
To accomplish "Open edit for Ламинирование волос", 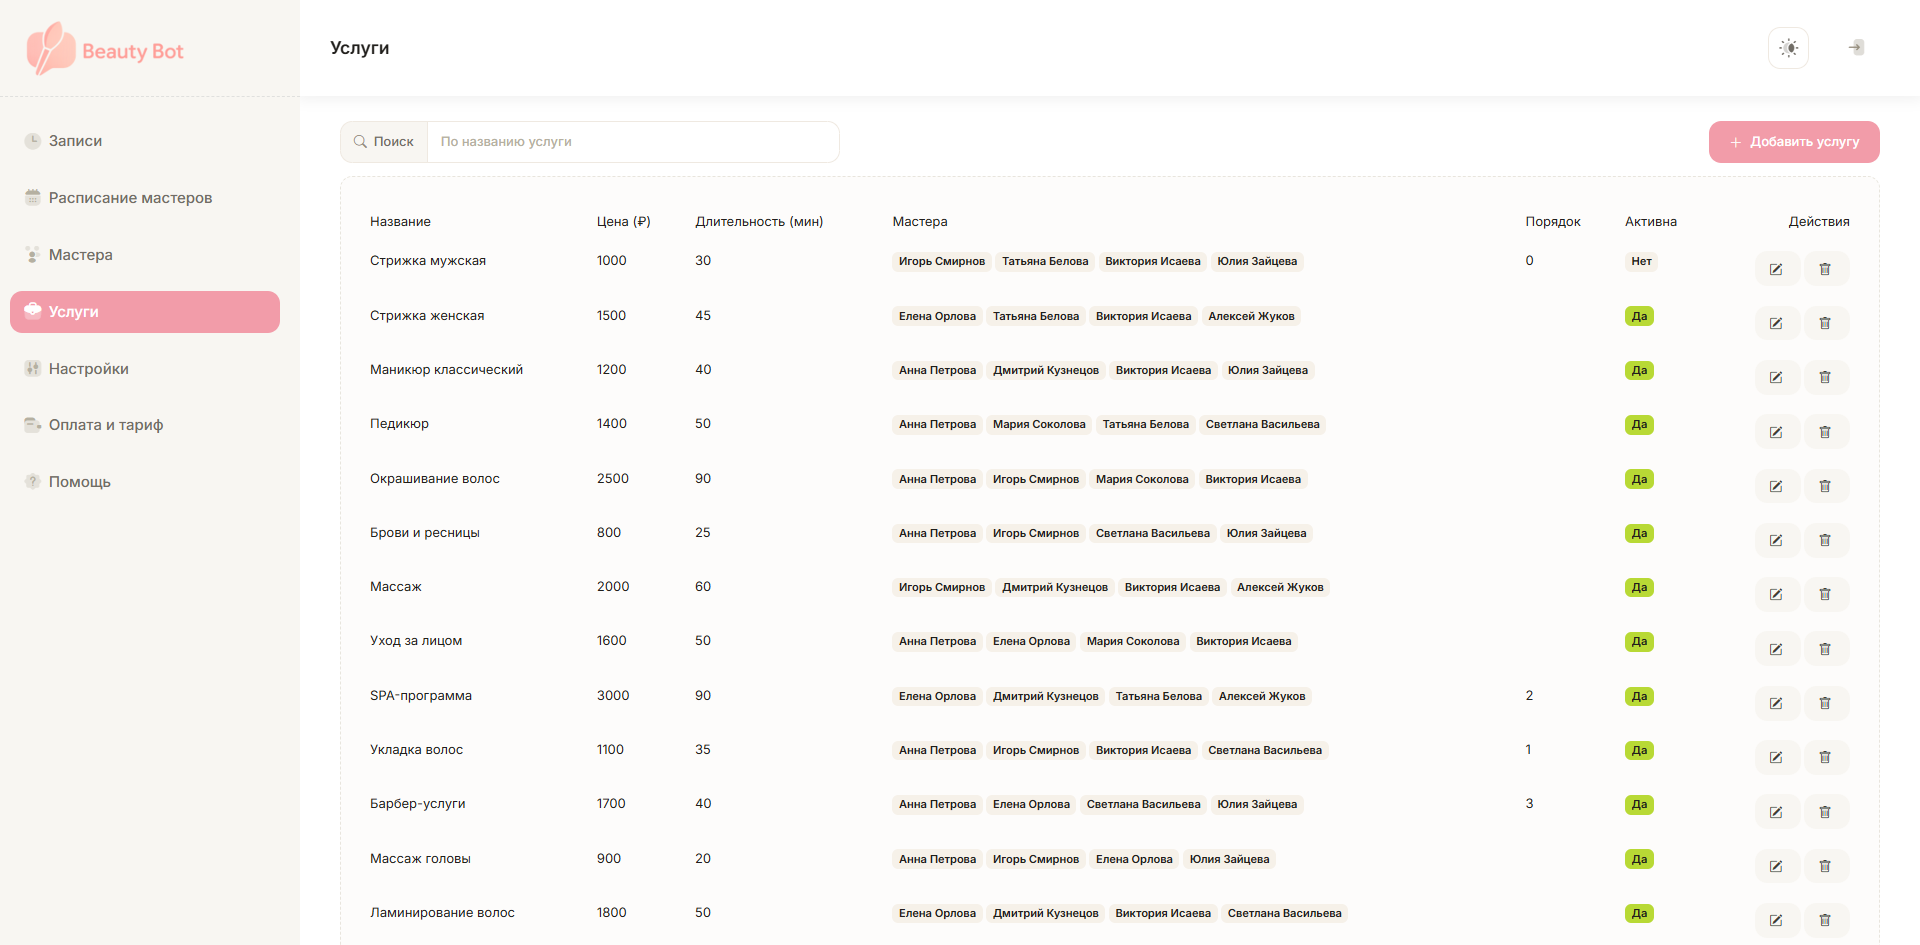I will coord(1776,920).
